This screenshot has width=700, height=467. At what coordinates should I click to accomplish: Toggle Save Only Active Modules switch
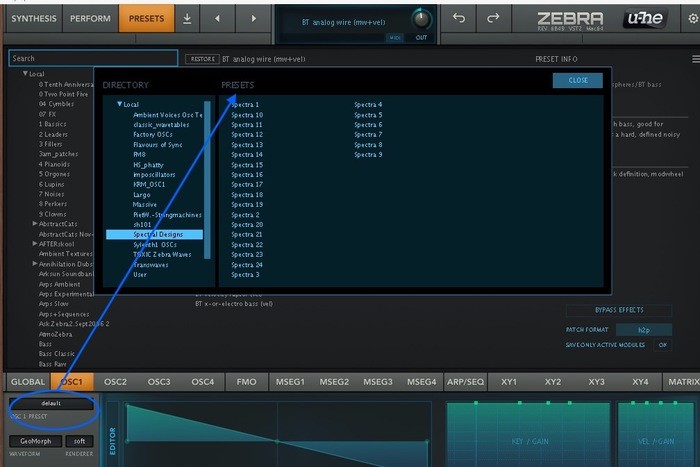click(x=662, y=345)
